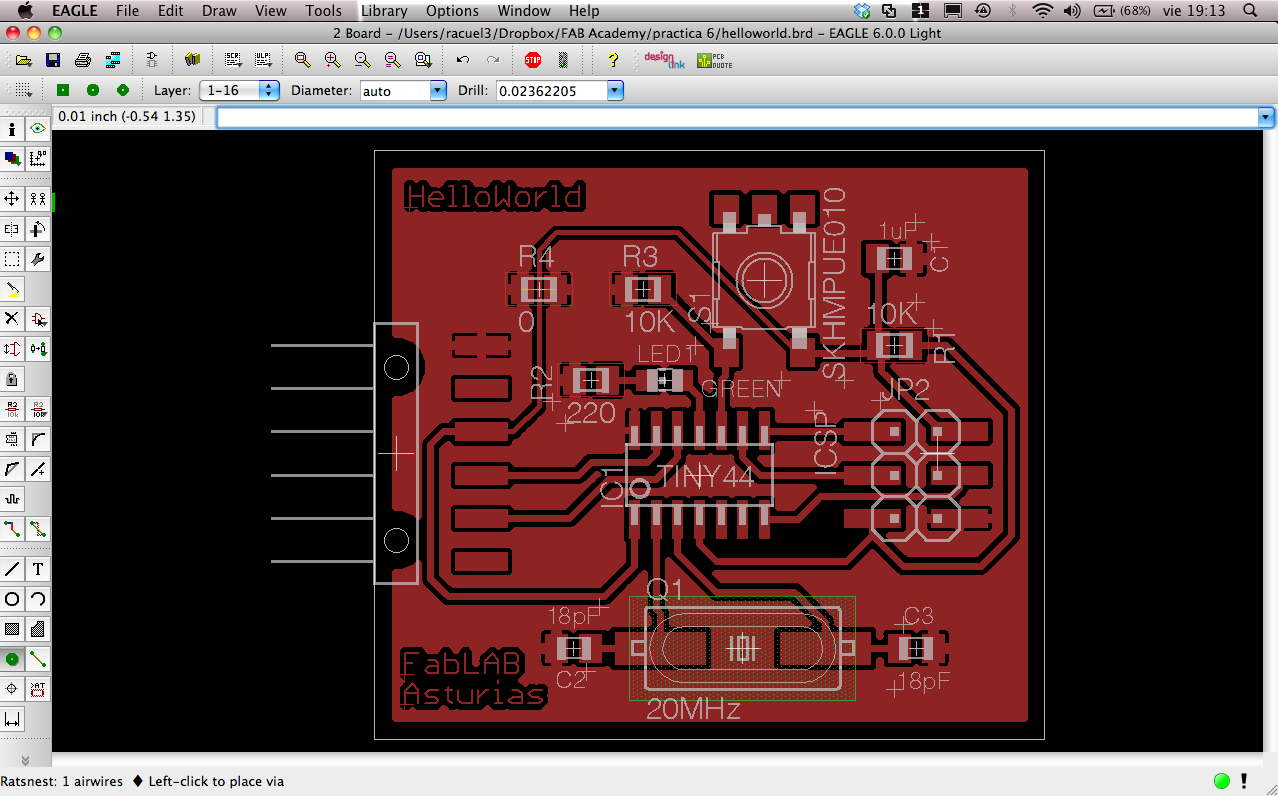Open the Library menu
Viewport: 1278px width, 796px height.
[x=384, y=11]
